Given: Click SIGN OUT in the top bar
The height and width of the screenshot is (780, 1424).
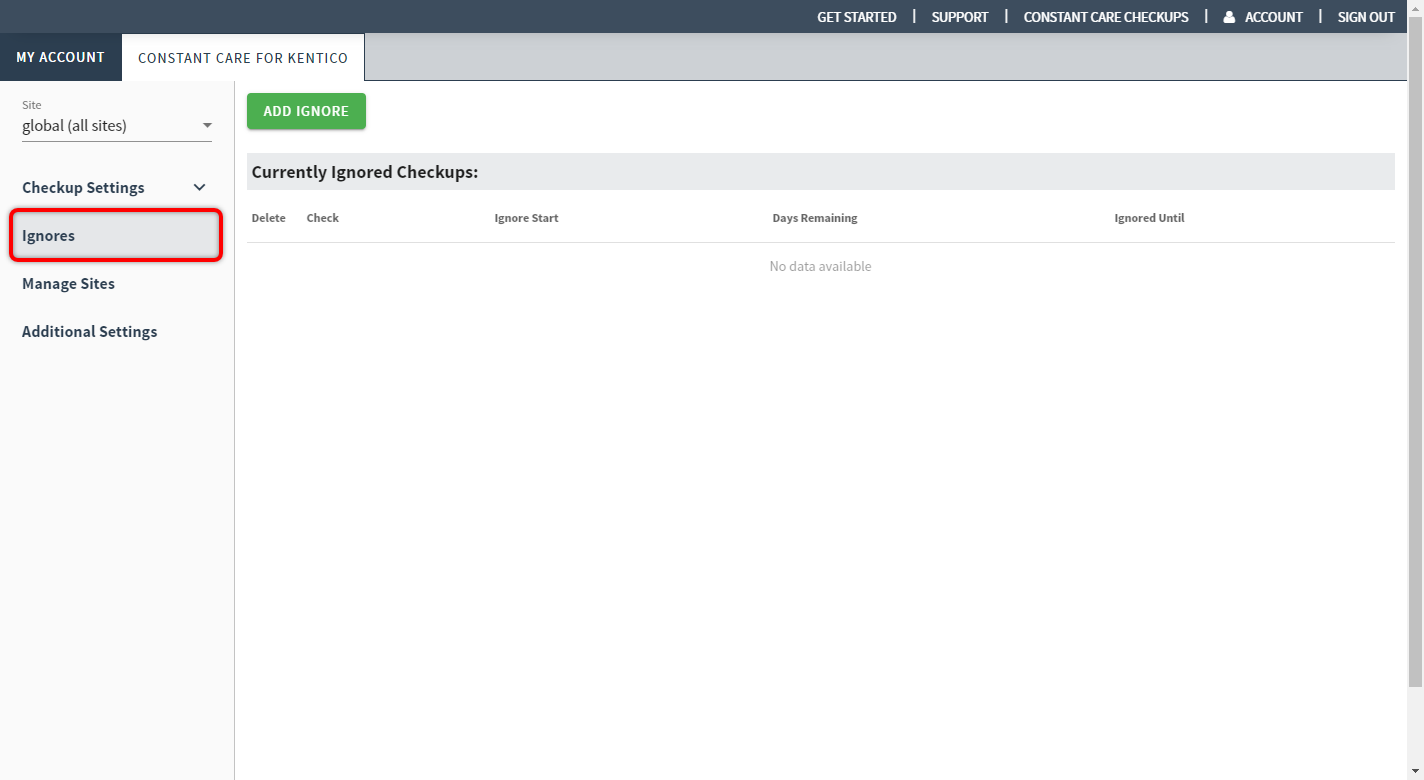Looking at the screenshot, I should 1365,17.
